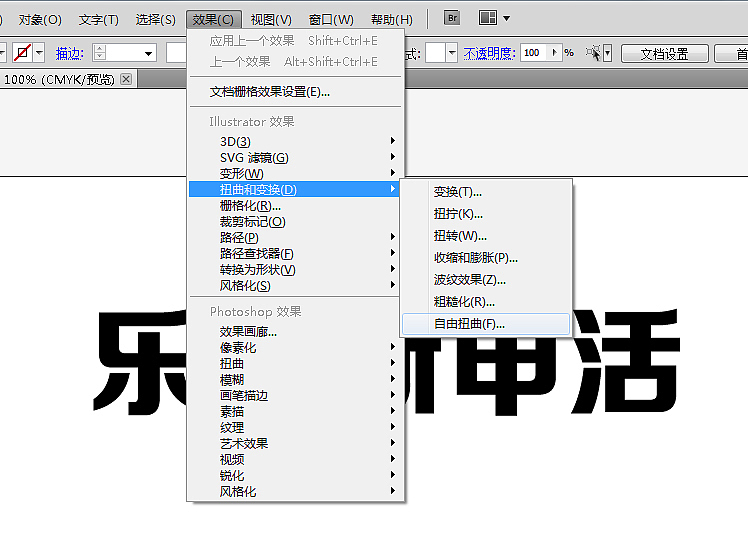Screen dimensions: 748x550
Task: Select 扭曲和变换(D) menu item
Action: click(x=294, y=189)
